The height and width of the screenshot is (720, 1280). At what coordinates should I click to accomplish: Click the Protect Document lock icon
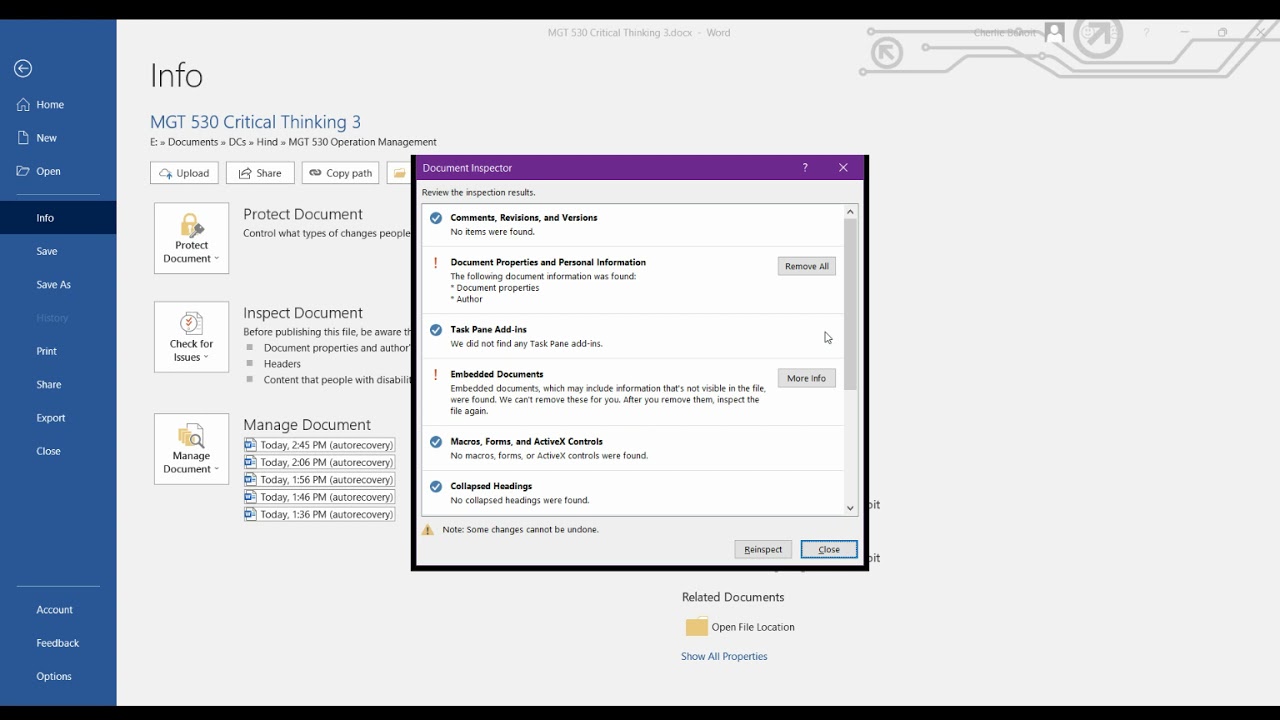click(191, 224)
